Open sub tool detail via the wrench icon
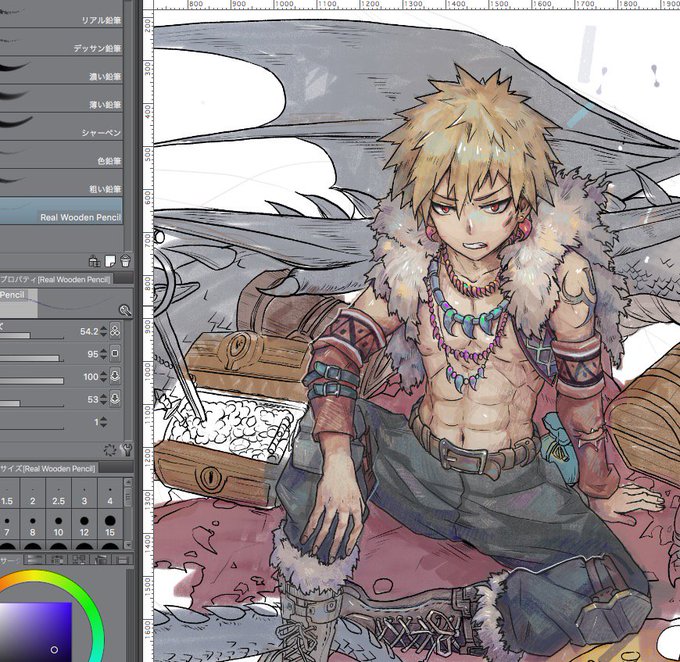 (x=126, y=449)
